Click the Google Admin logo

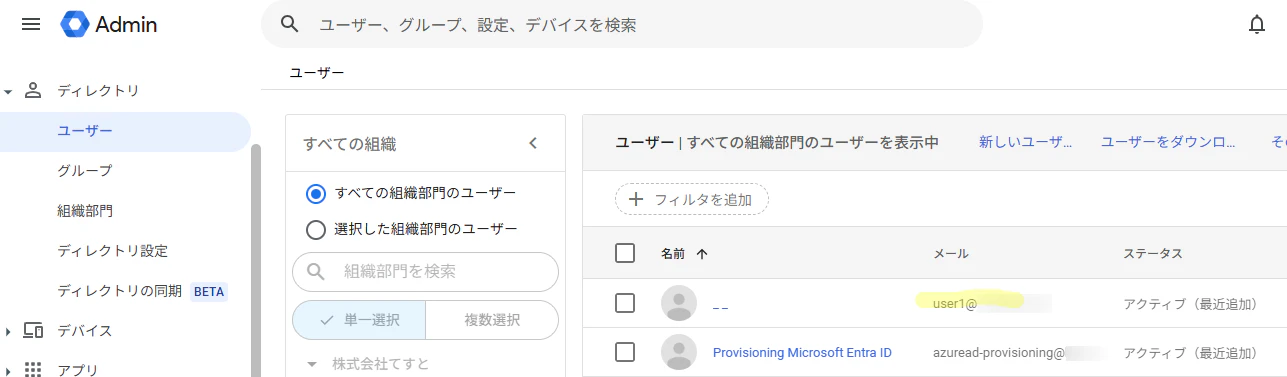pyautogui.click(x=109, y=25)
